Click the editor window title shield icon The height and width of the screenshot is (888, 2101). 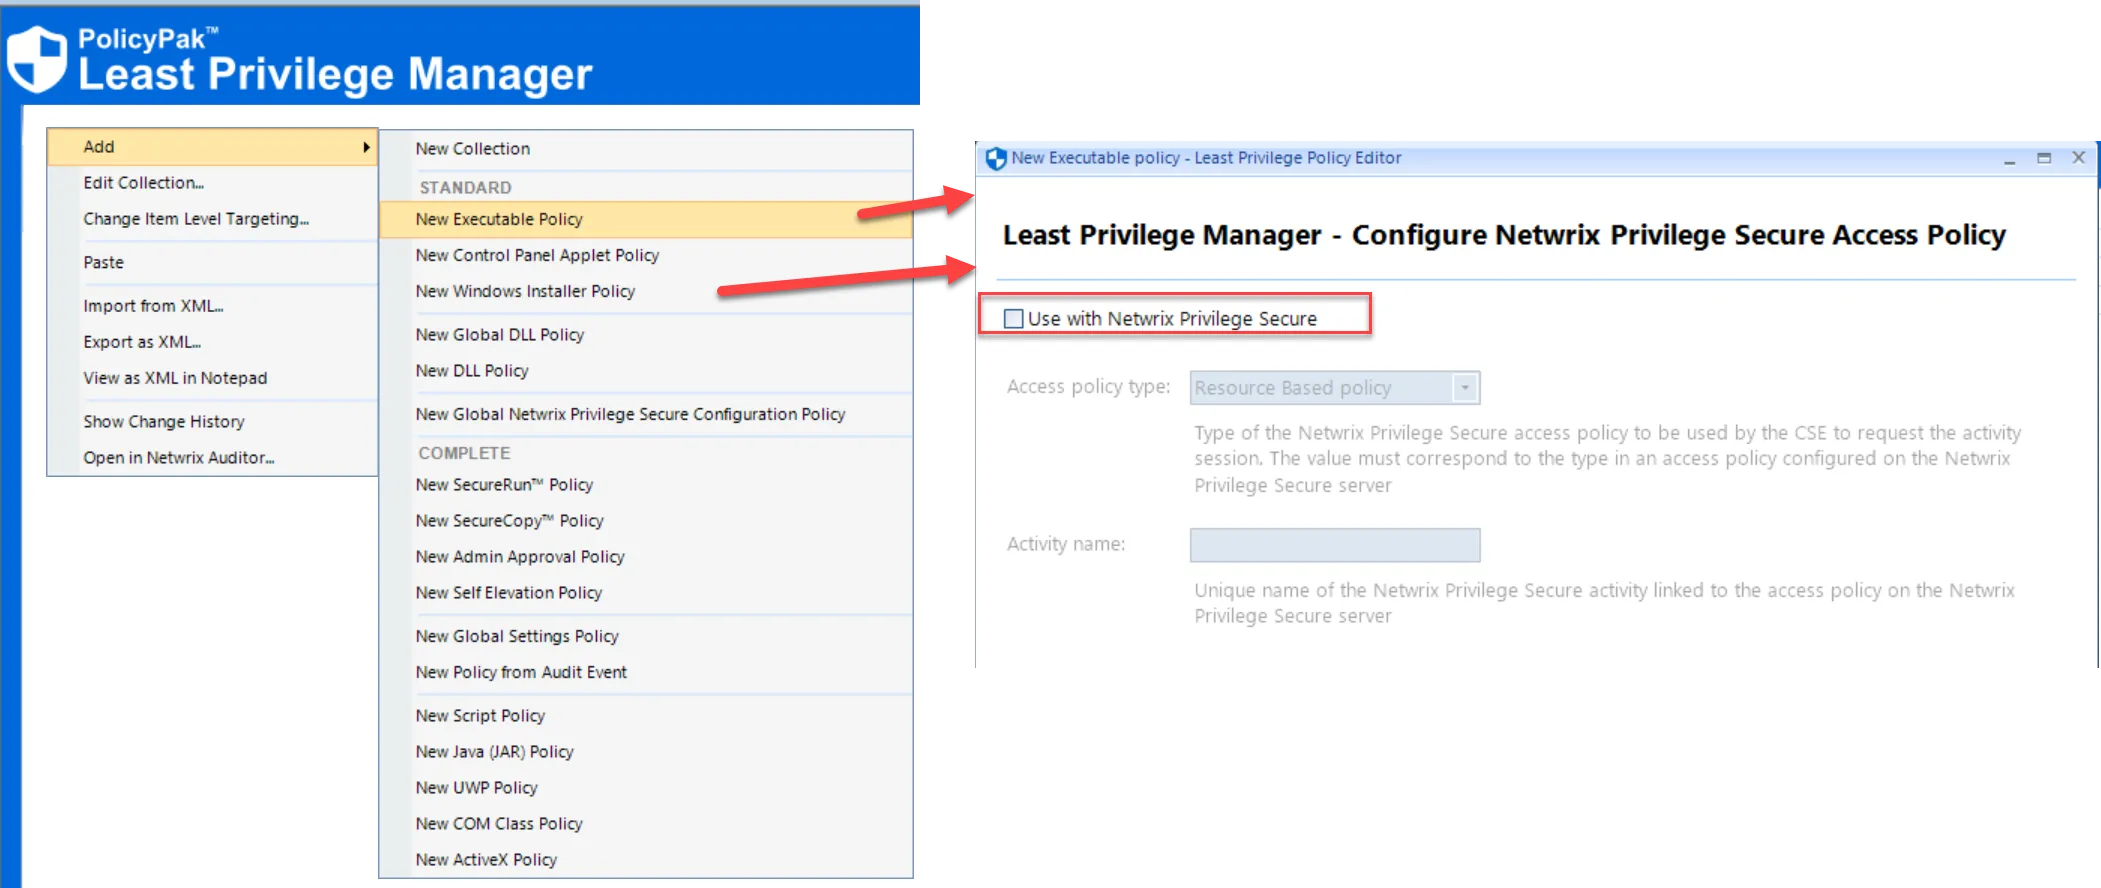[995, 158]
